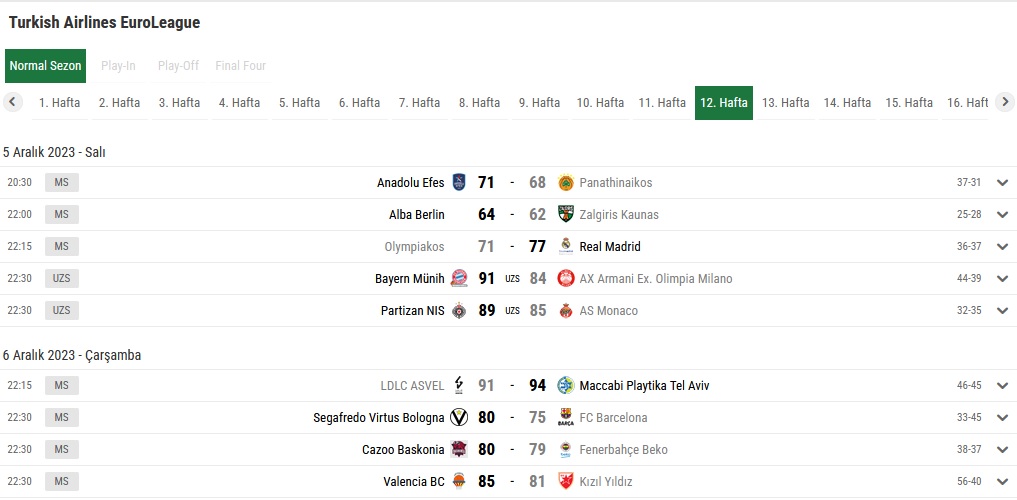Select the FC Barcelona crest icon
The width and height of the screenshot is (1017, 500).
[x=566, y=417]
